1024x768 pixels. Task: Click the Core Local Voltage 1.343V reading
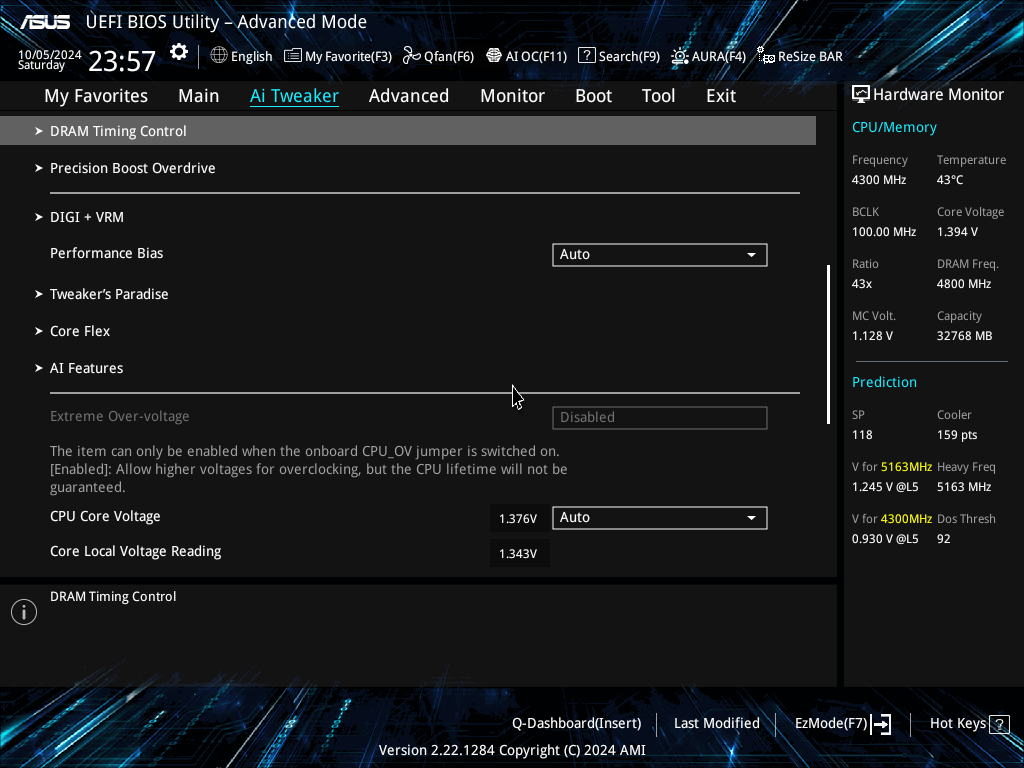518,554
